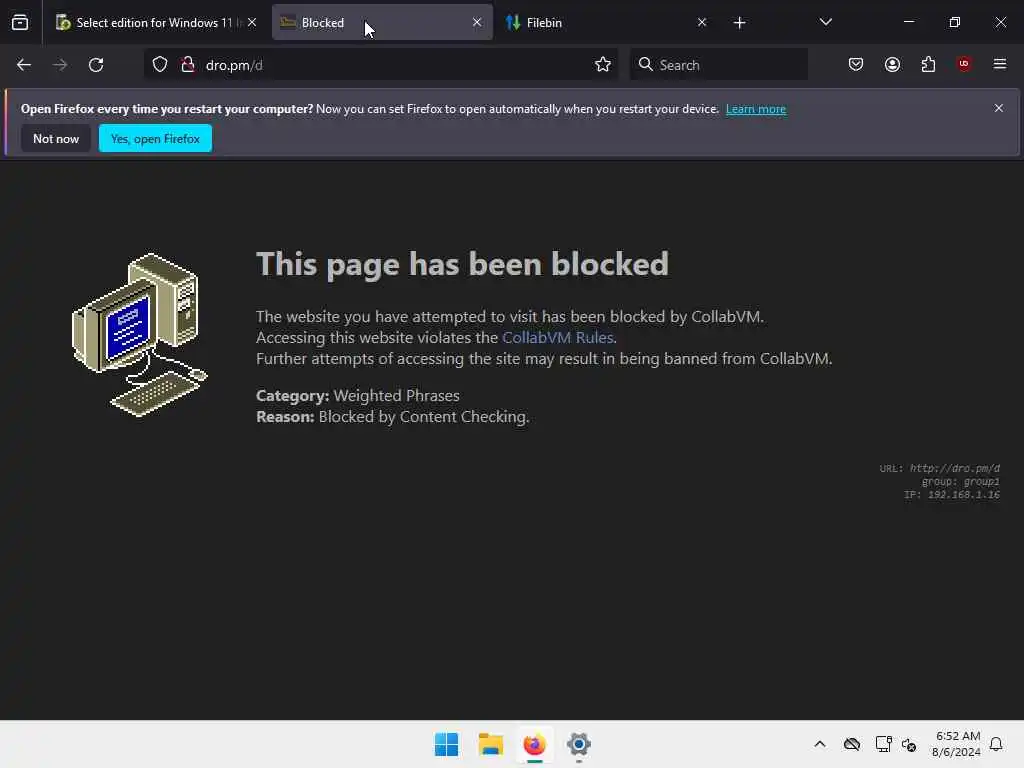
Task: Click the group: group1 text
Action: click(x=961, y=481)
